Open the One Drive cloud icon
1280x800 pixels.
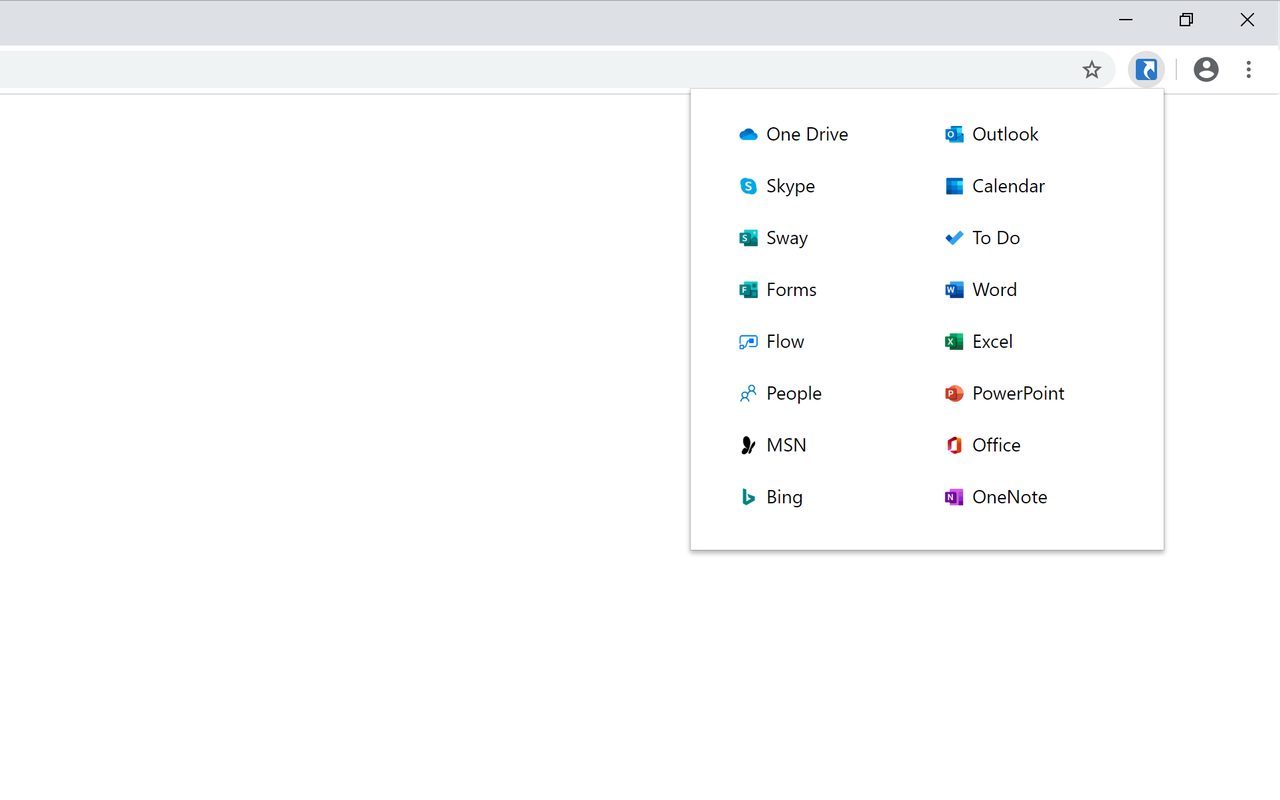pos(748,134)
